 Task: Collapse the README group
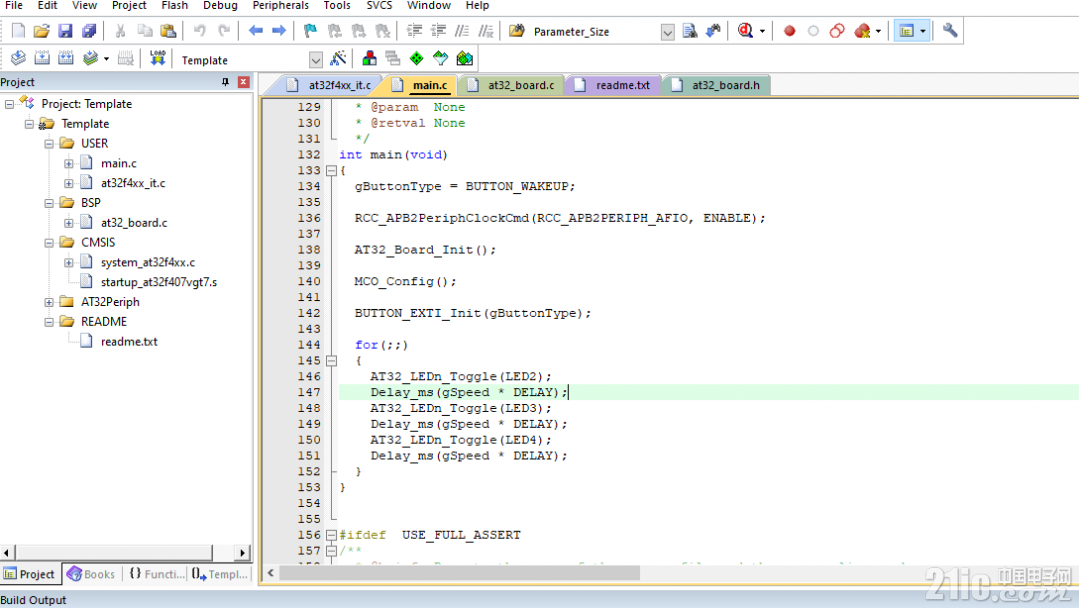(49, 322)
